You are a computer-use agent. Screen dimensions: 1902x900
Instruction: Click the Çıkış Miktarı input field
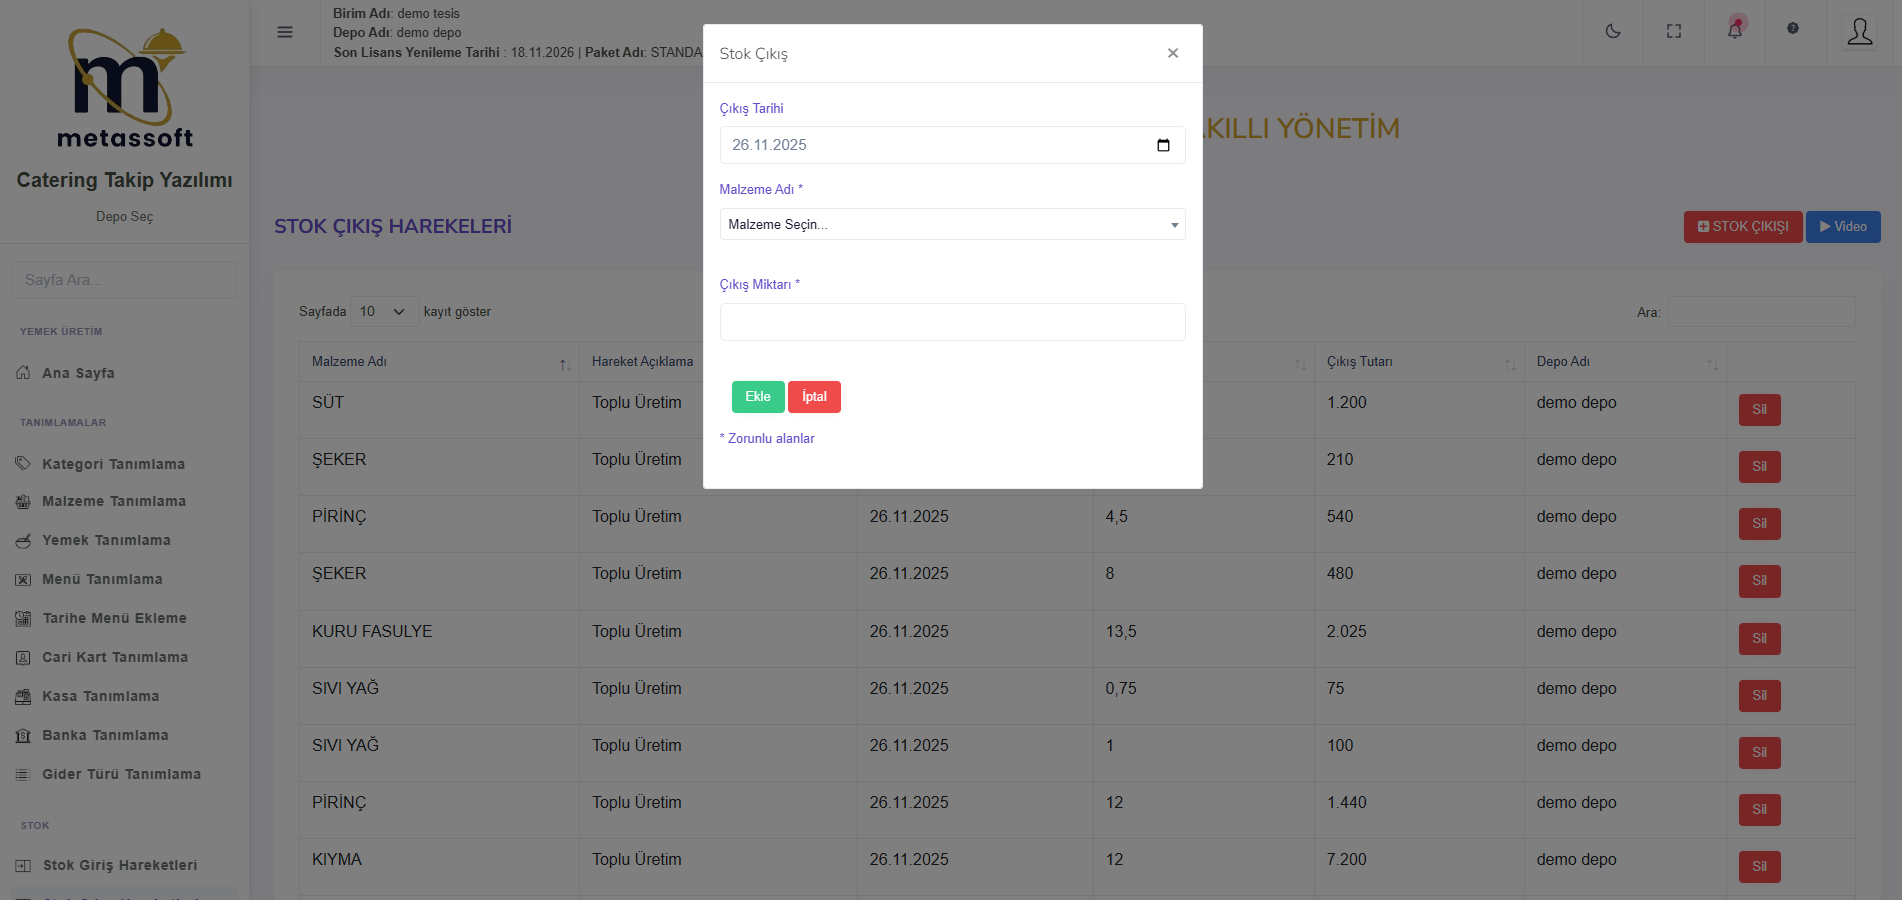click(x=952, y=322)
